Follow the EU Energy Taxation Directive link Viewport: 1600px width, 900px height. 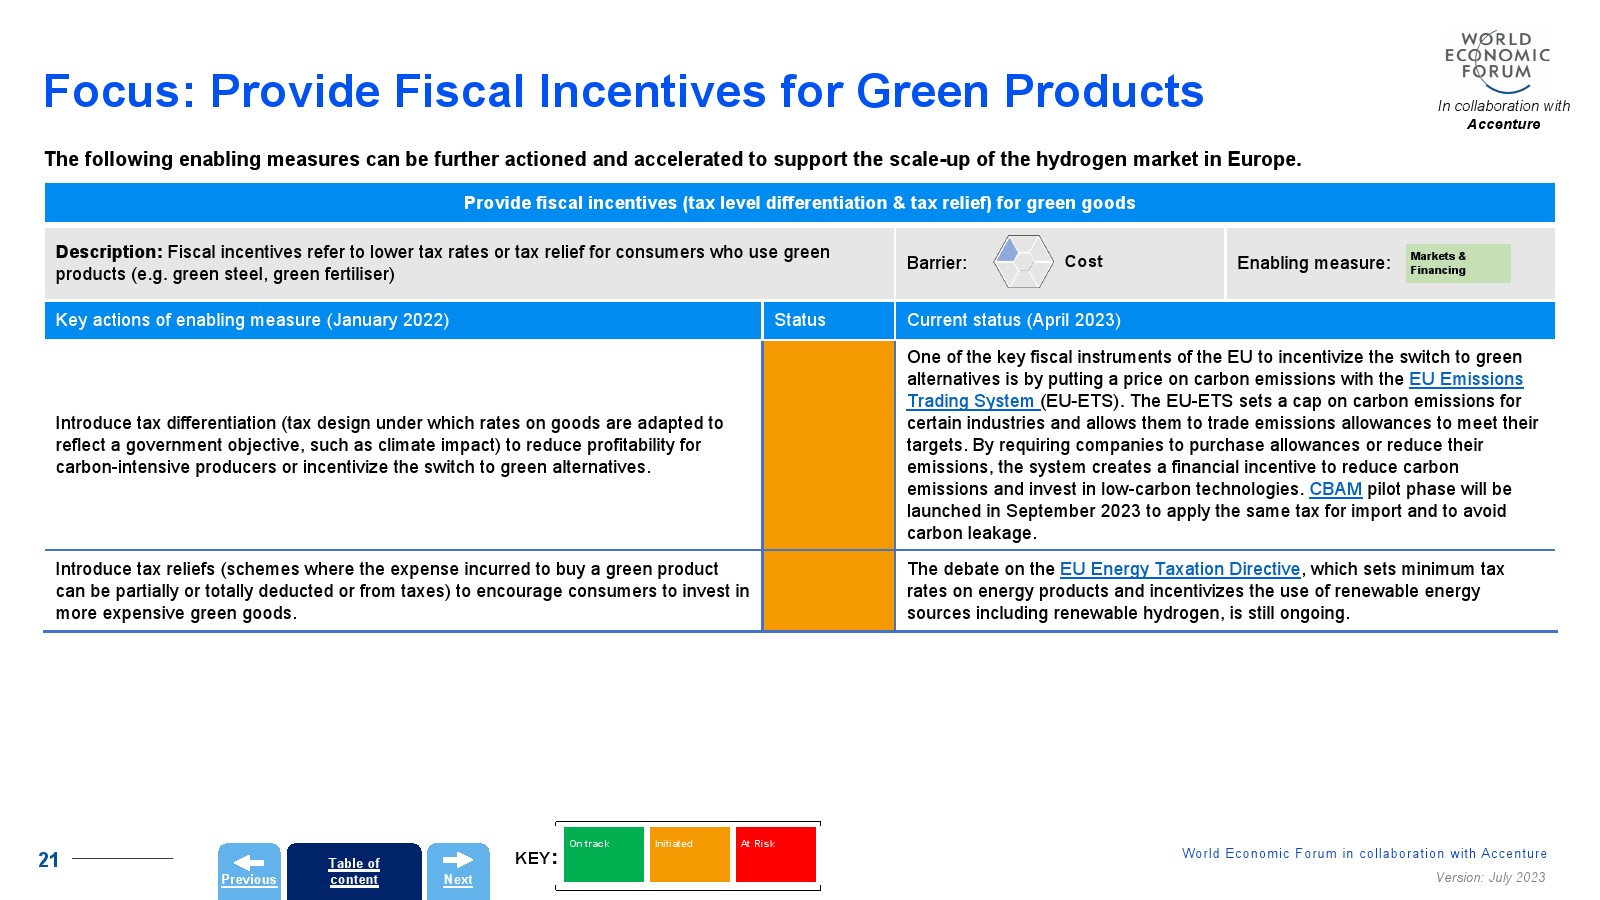1179,569
